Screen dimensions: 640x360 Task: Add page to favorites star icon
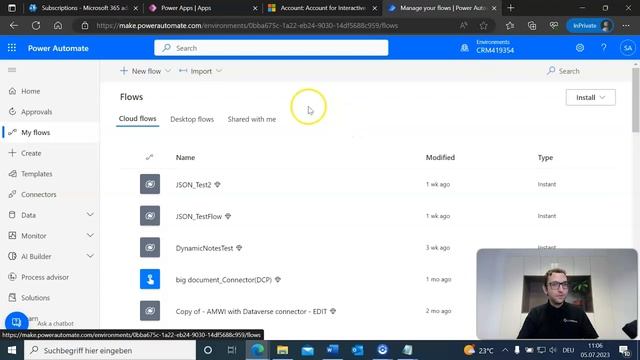[484, 26]
